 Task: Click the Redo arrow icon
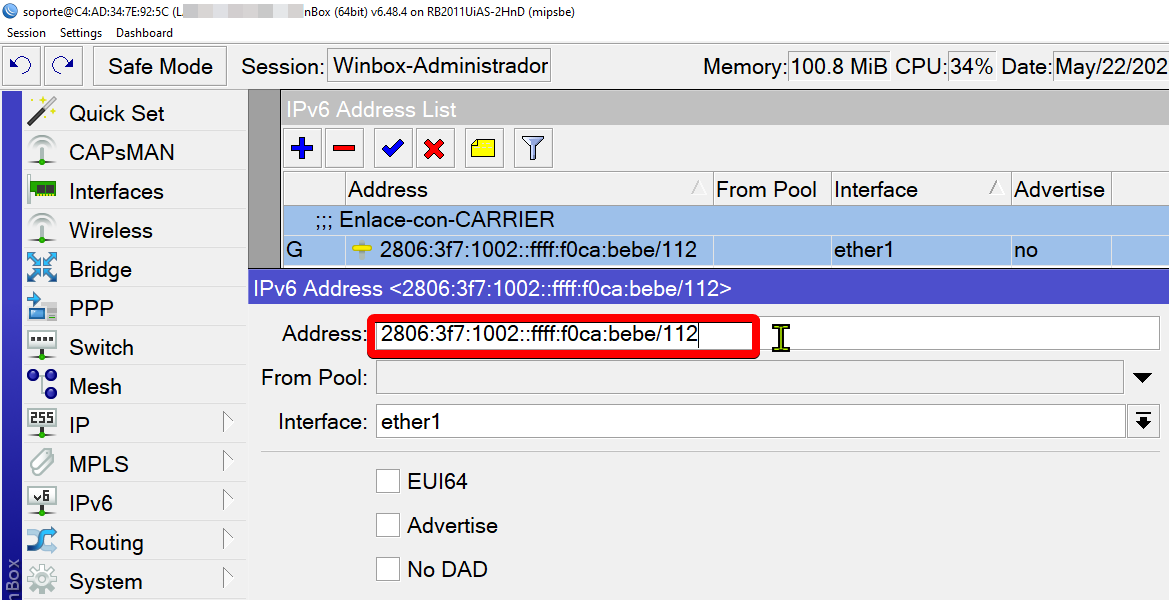[x=62, y=65]
